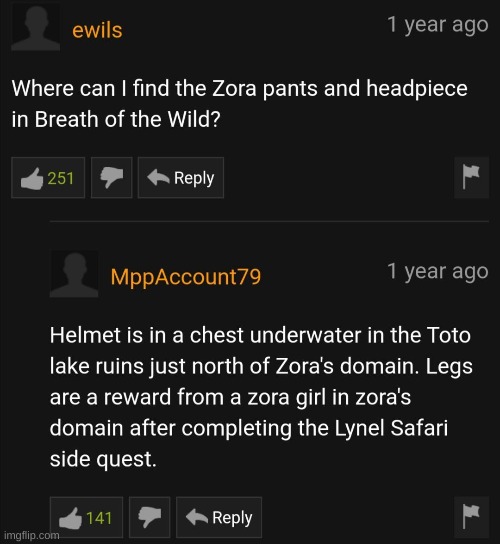500x544 pixels.
Task: Click the 141 like count
Action: [99, 518]
